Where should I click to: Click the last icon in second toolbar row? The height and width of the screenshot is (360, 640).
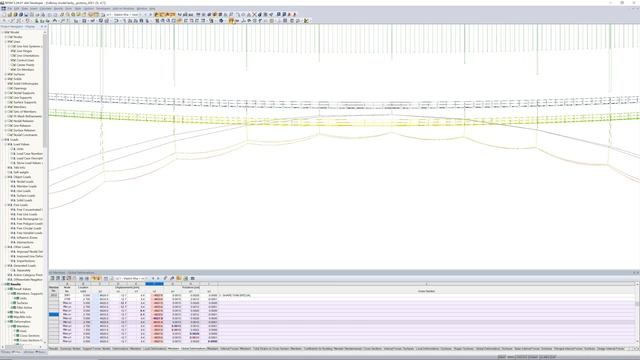click(x=307, y=20)
